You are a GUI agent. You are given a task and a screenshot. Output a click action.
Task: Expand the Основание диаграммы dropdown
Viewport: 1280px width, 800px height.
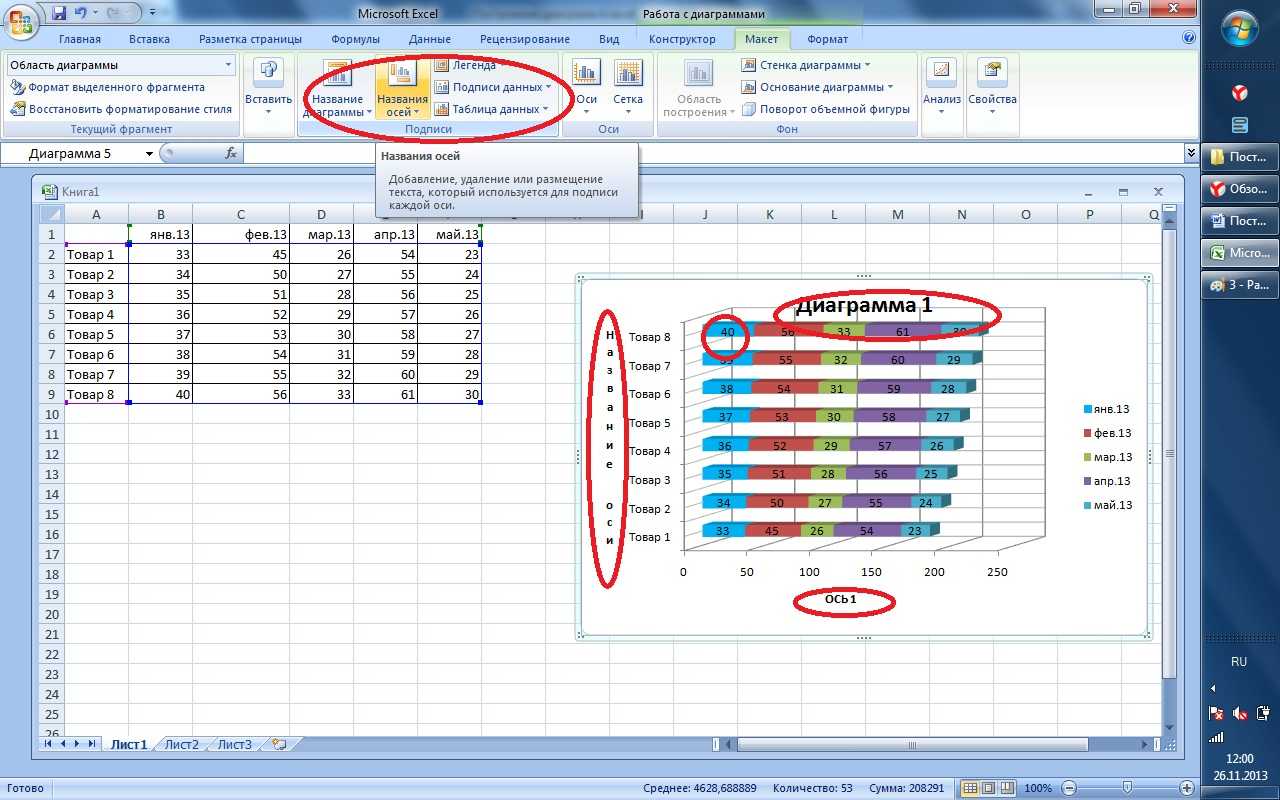click(891, 87)
